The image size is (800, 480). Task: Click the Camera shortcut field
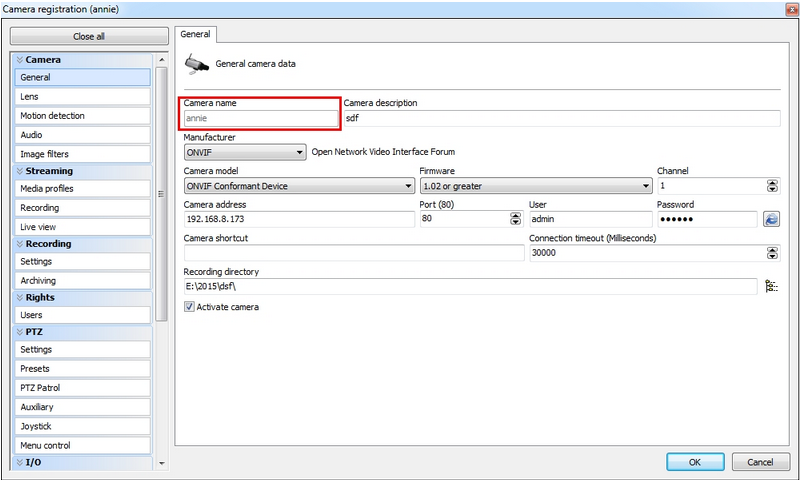(x=354, y=253)
